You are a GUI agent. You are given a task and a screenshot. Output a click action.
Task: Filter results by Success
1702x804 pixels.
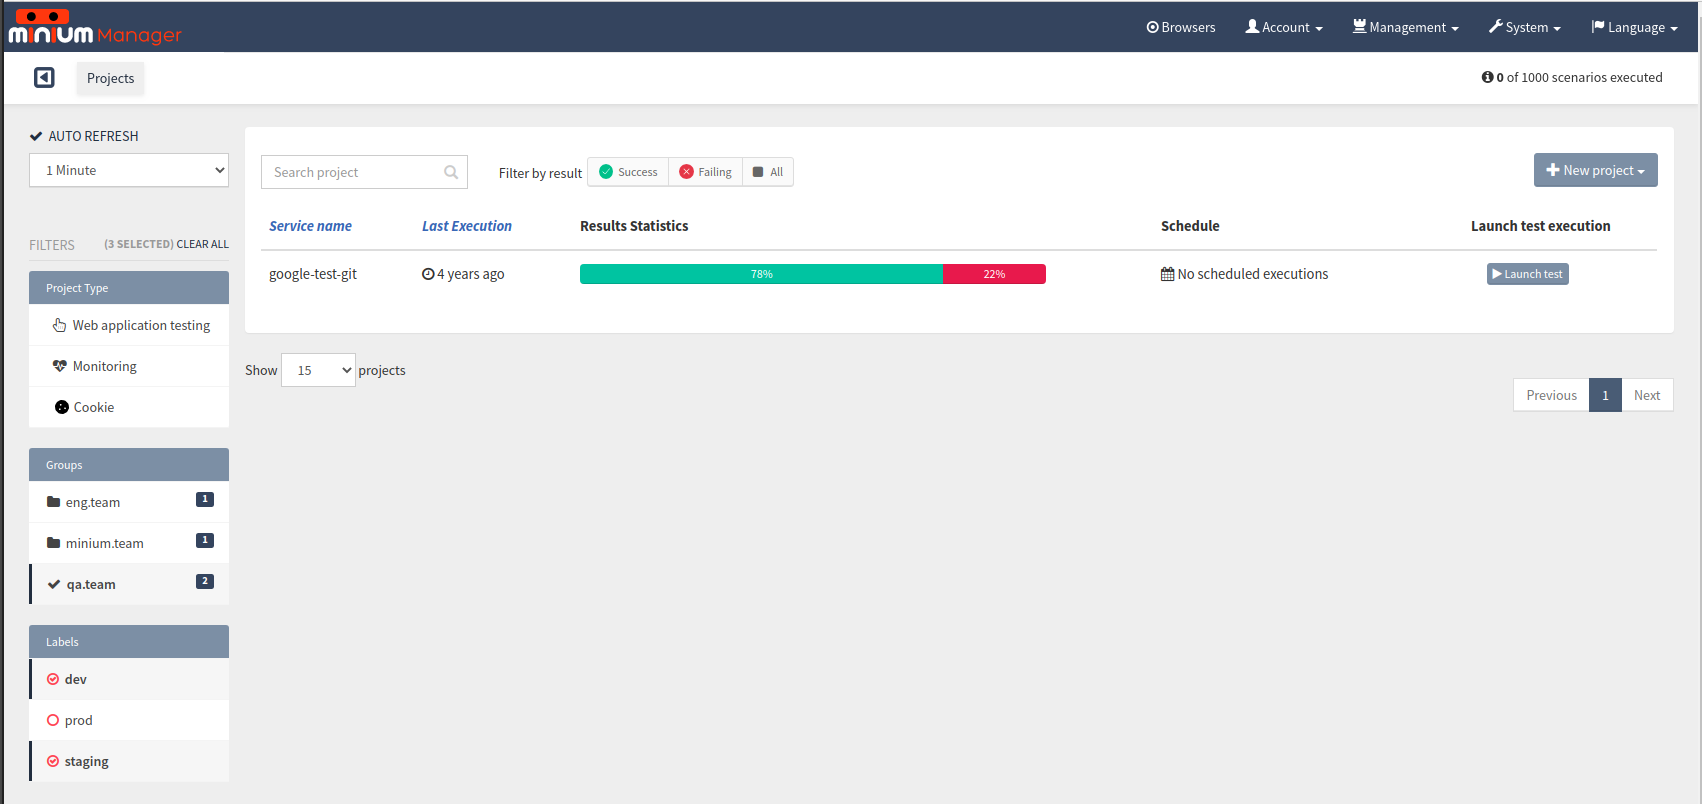[628, 172]
